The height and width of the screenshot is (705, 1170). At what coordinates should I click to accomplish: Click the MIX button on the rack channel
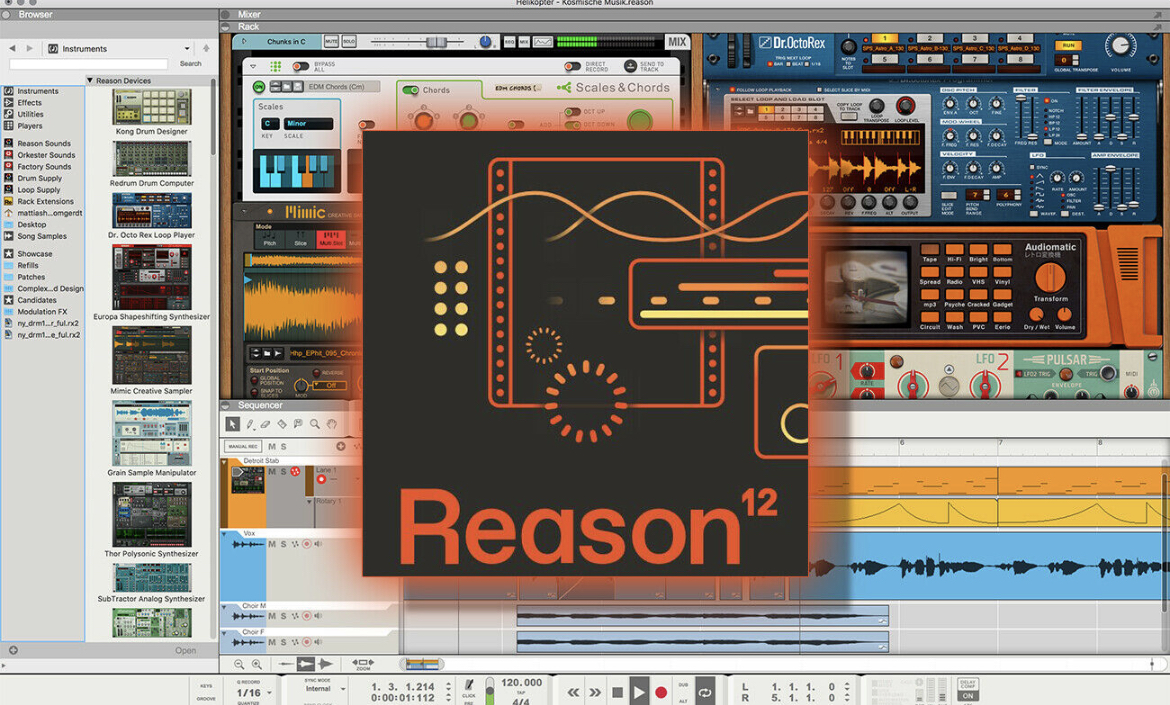click(677, 42)
